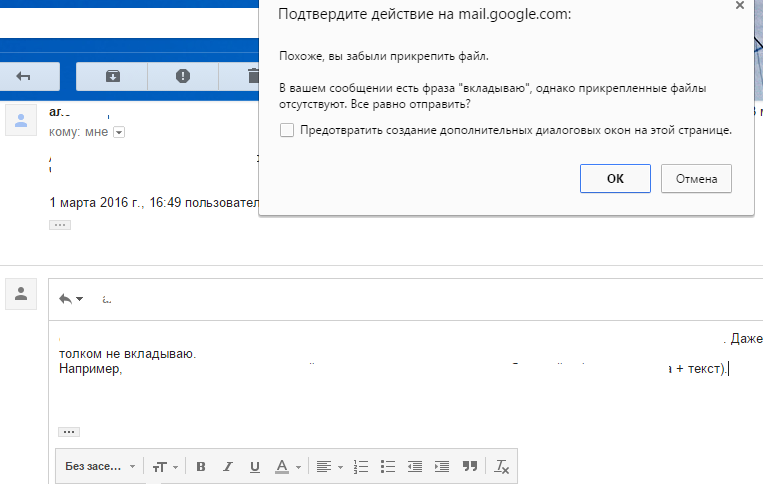Click the sender avatar of received email
The width and height of the screenshot is (763, 484).
[x=21, y=120]
